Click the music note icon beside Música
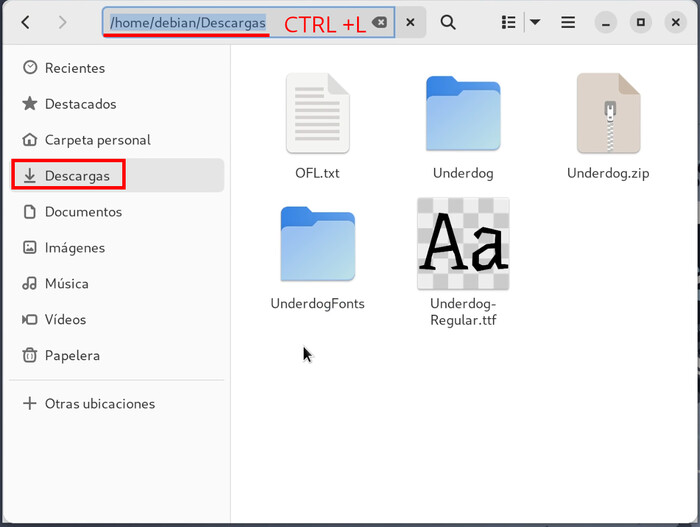Image resolution: width=700 pixels, height=527 pixels. (30, 284)
